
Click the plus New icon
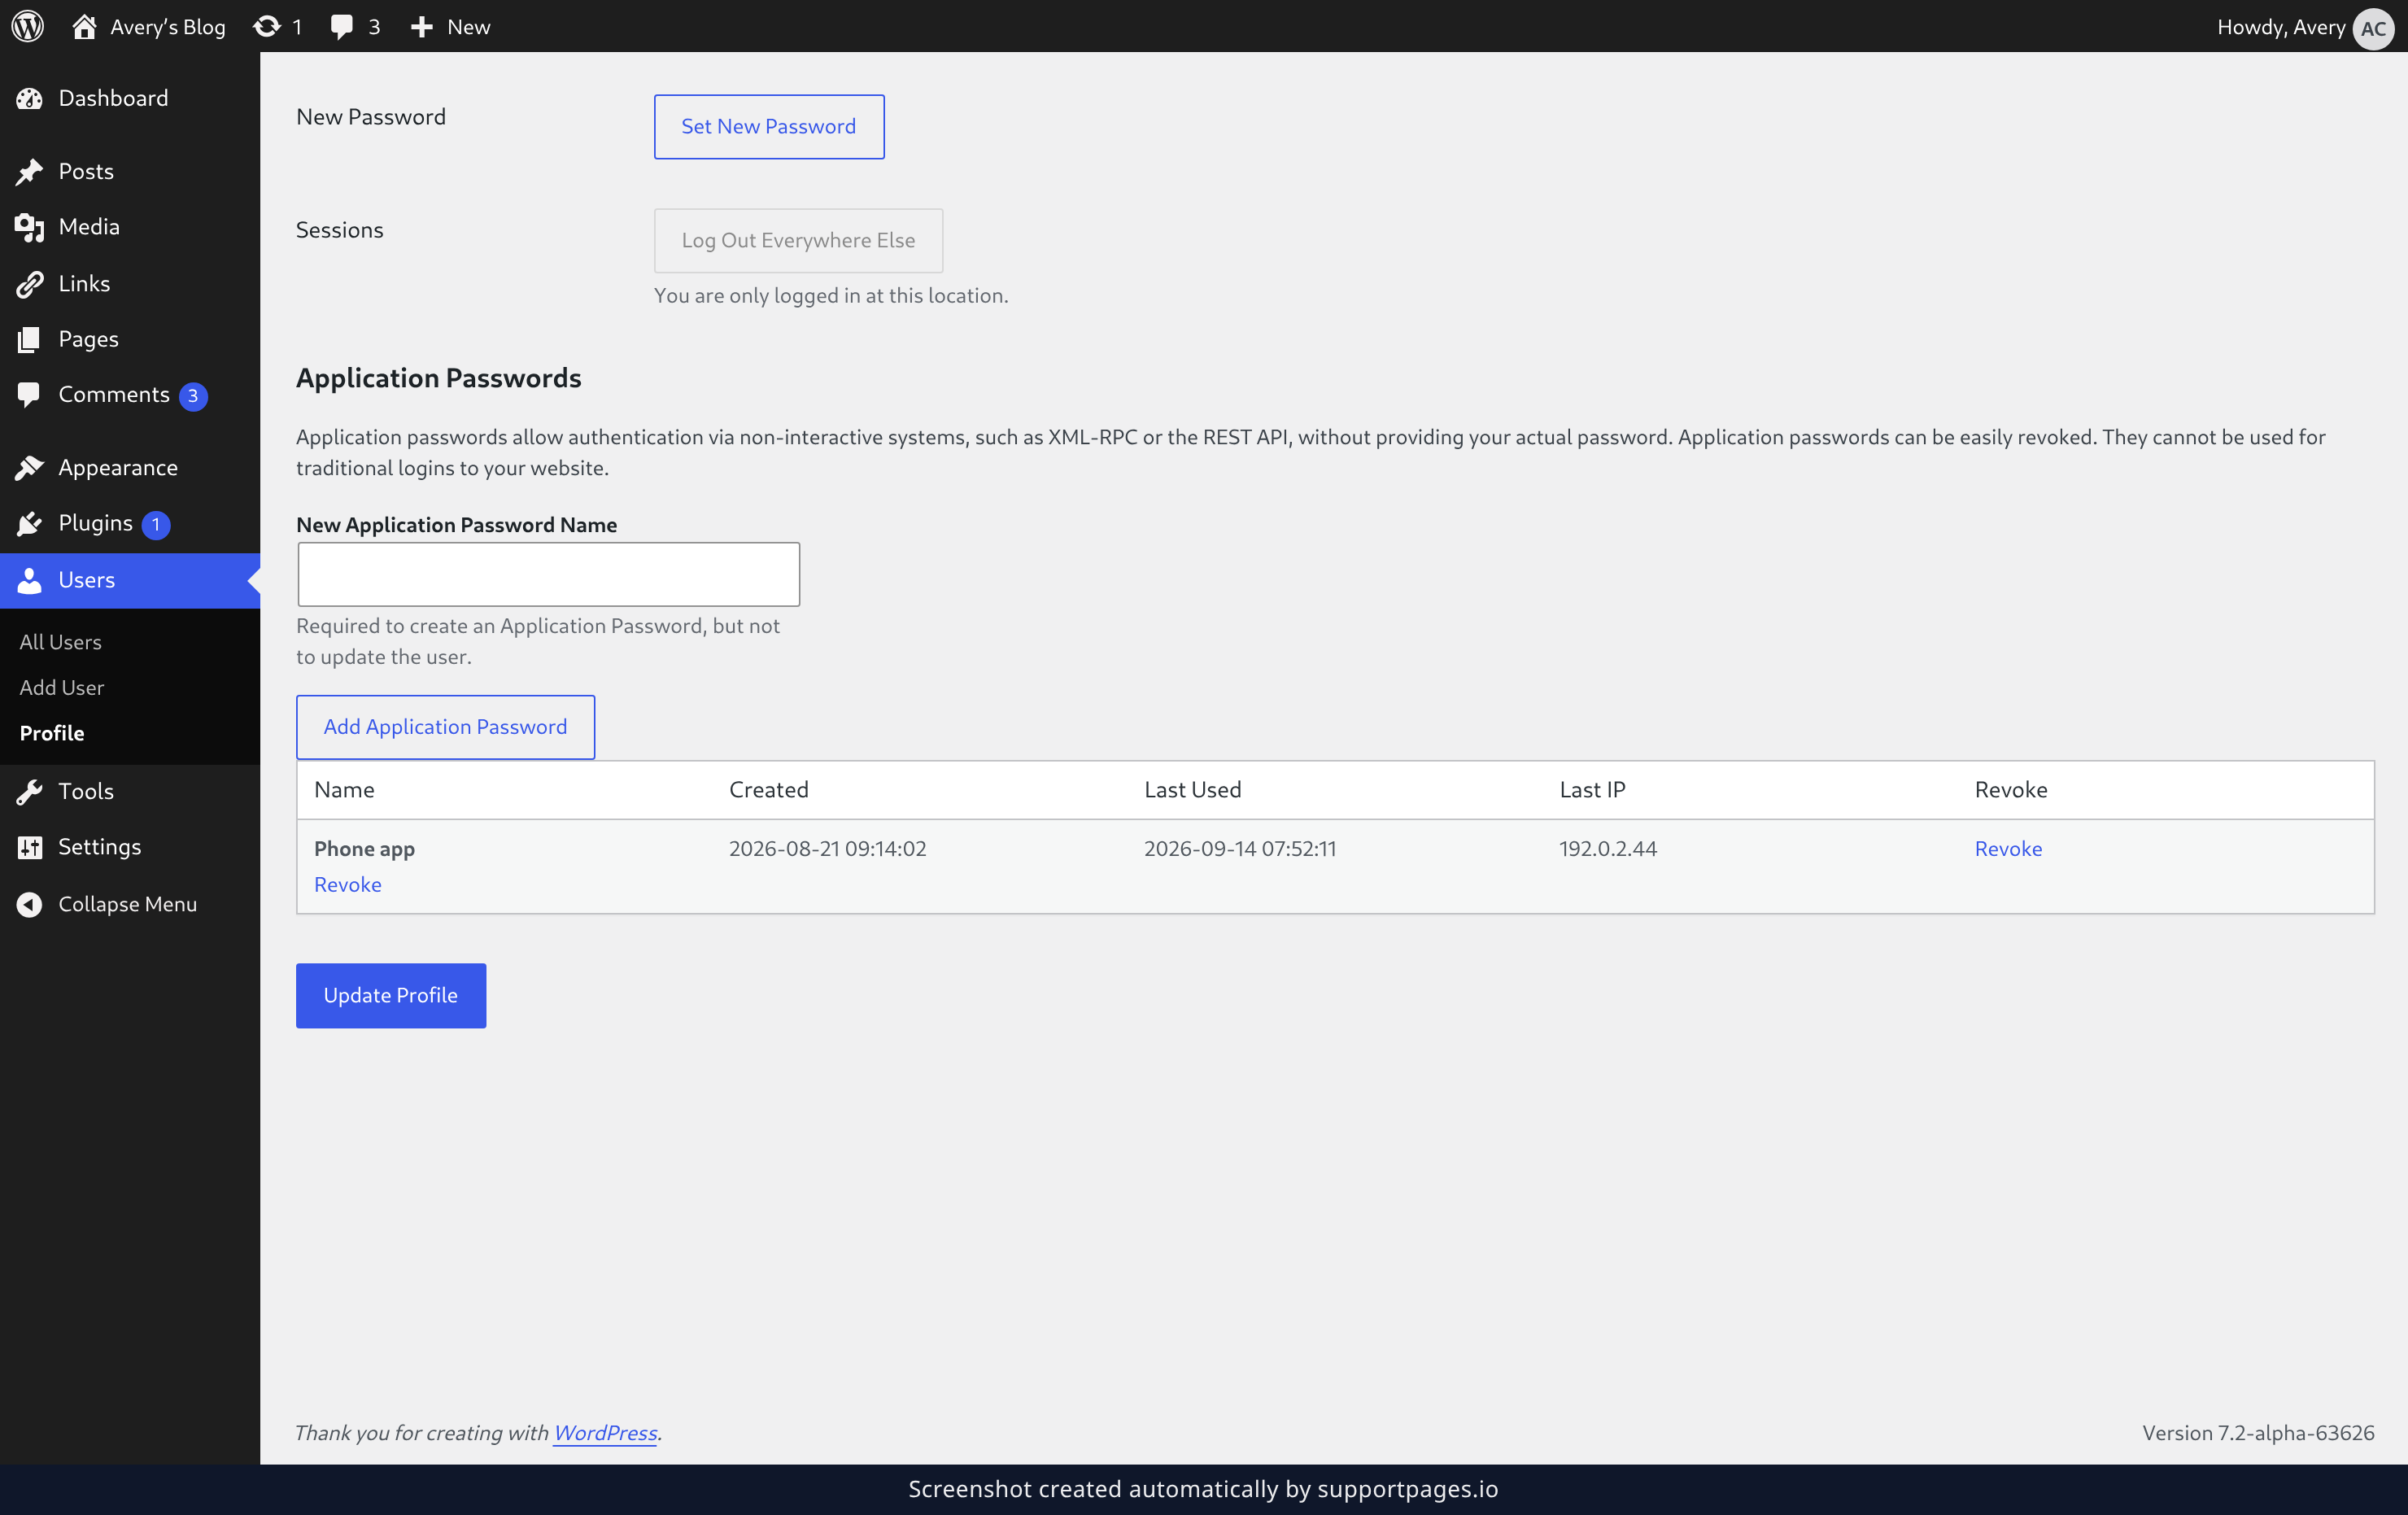(x=422, y=27)
